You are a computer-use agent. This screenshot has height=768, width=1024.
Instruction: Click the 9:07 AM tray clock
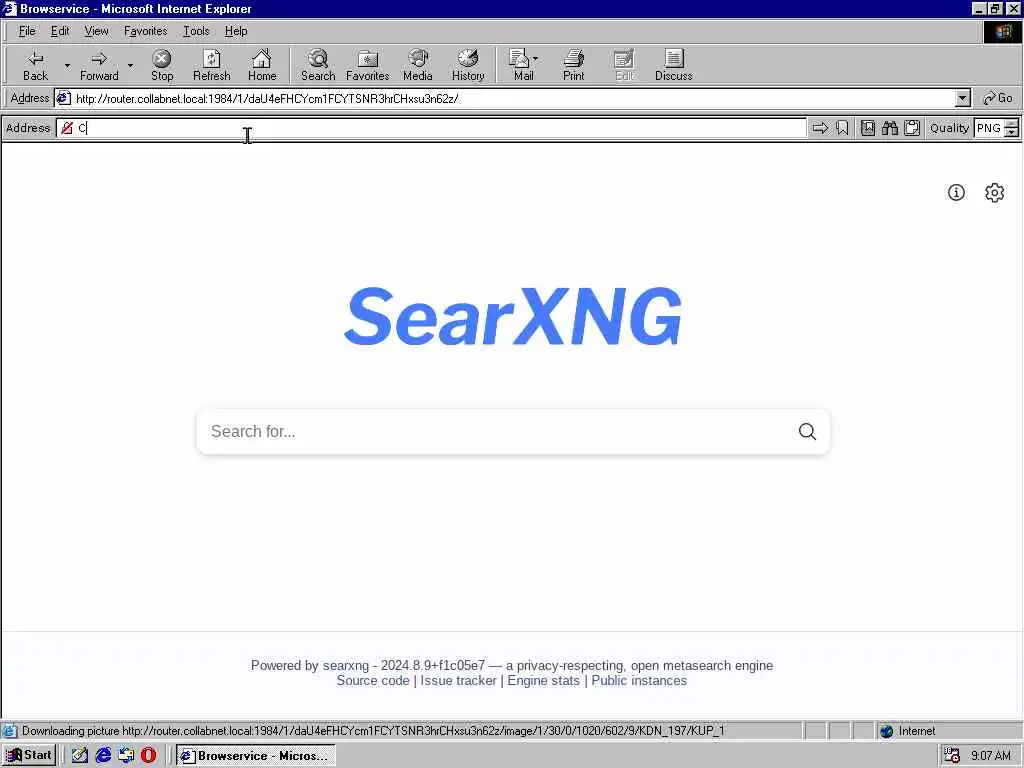991,756
